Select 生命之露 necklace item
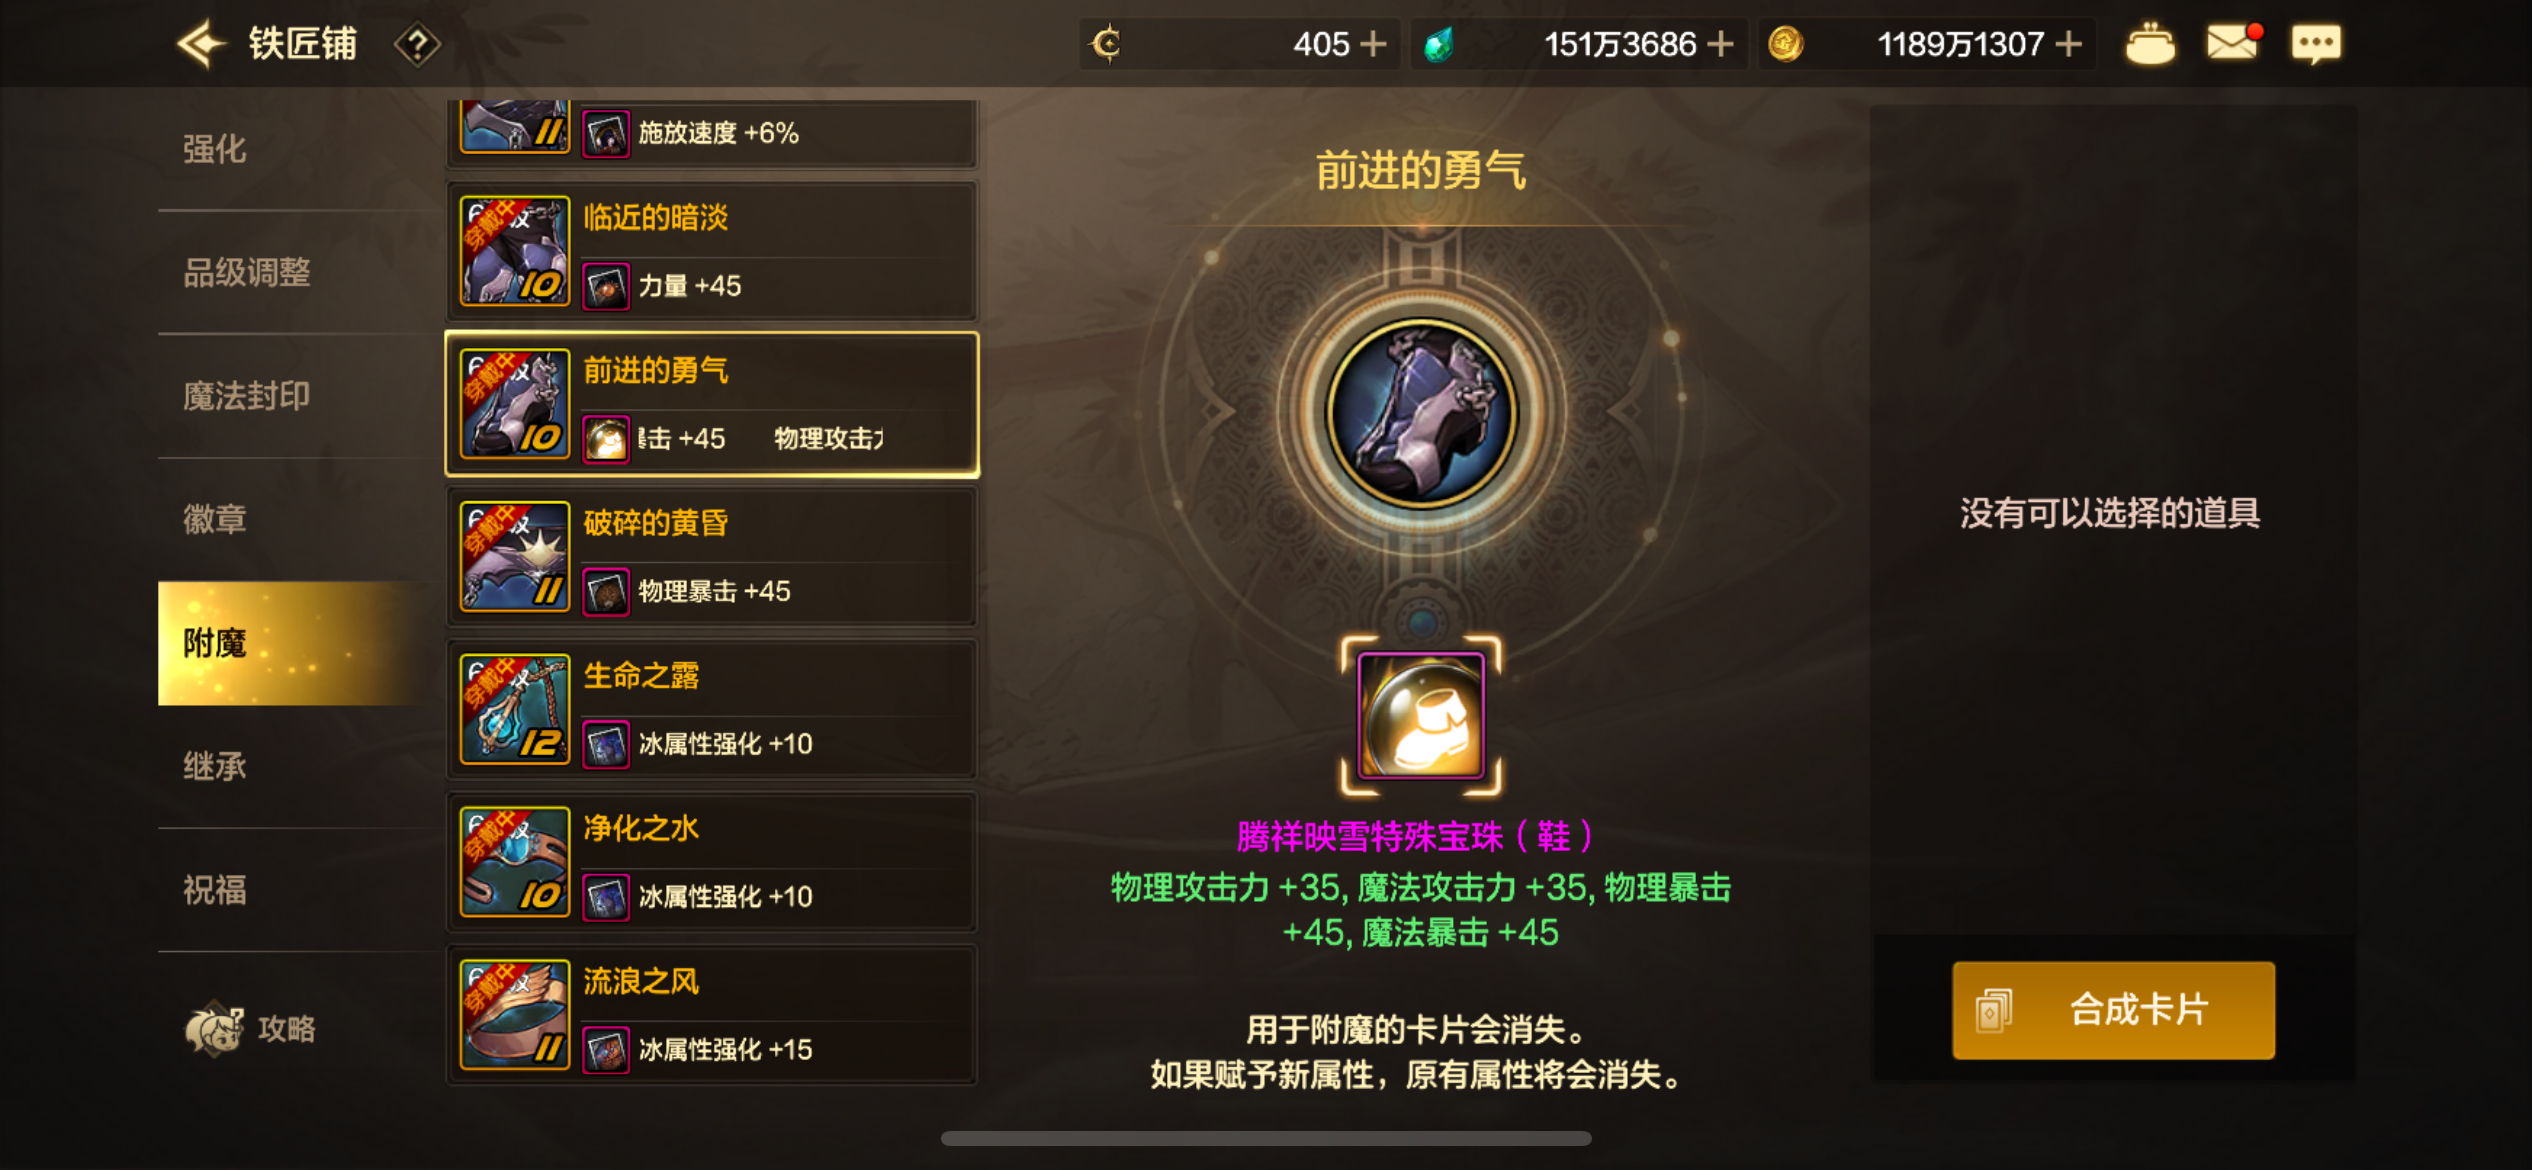 point(712,710)
